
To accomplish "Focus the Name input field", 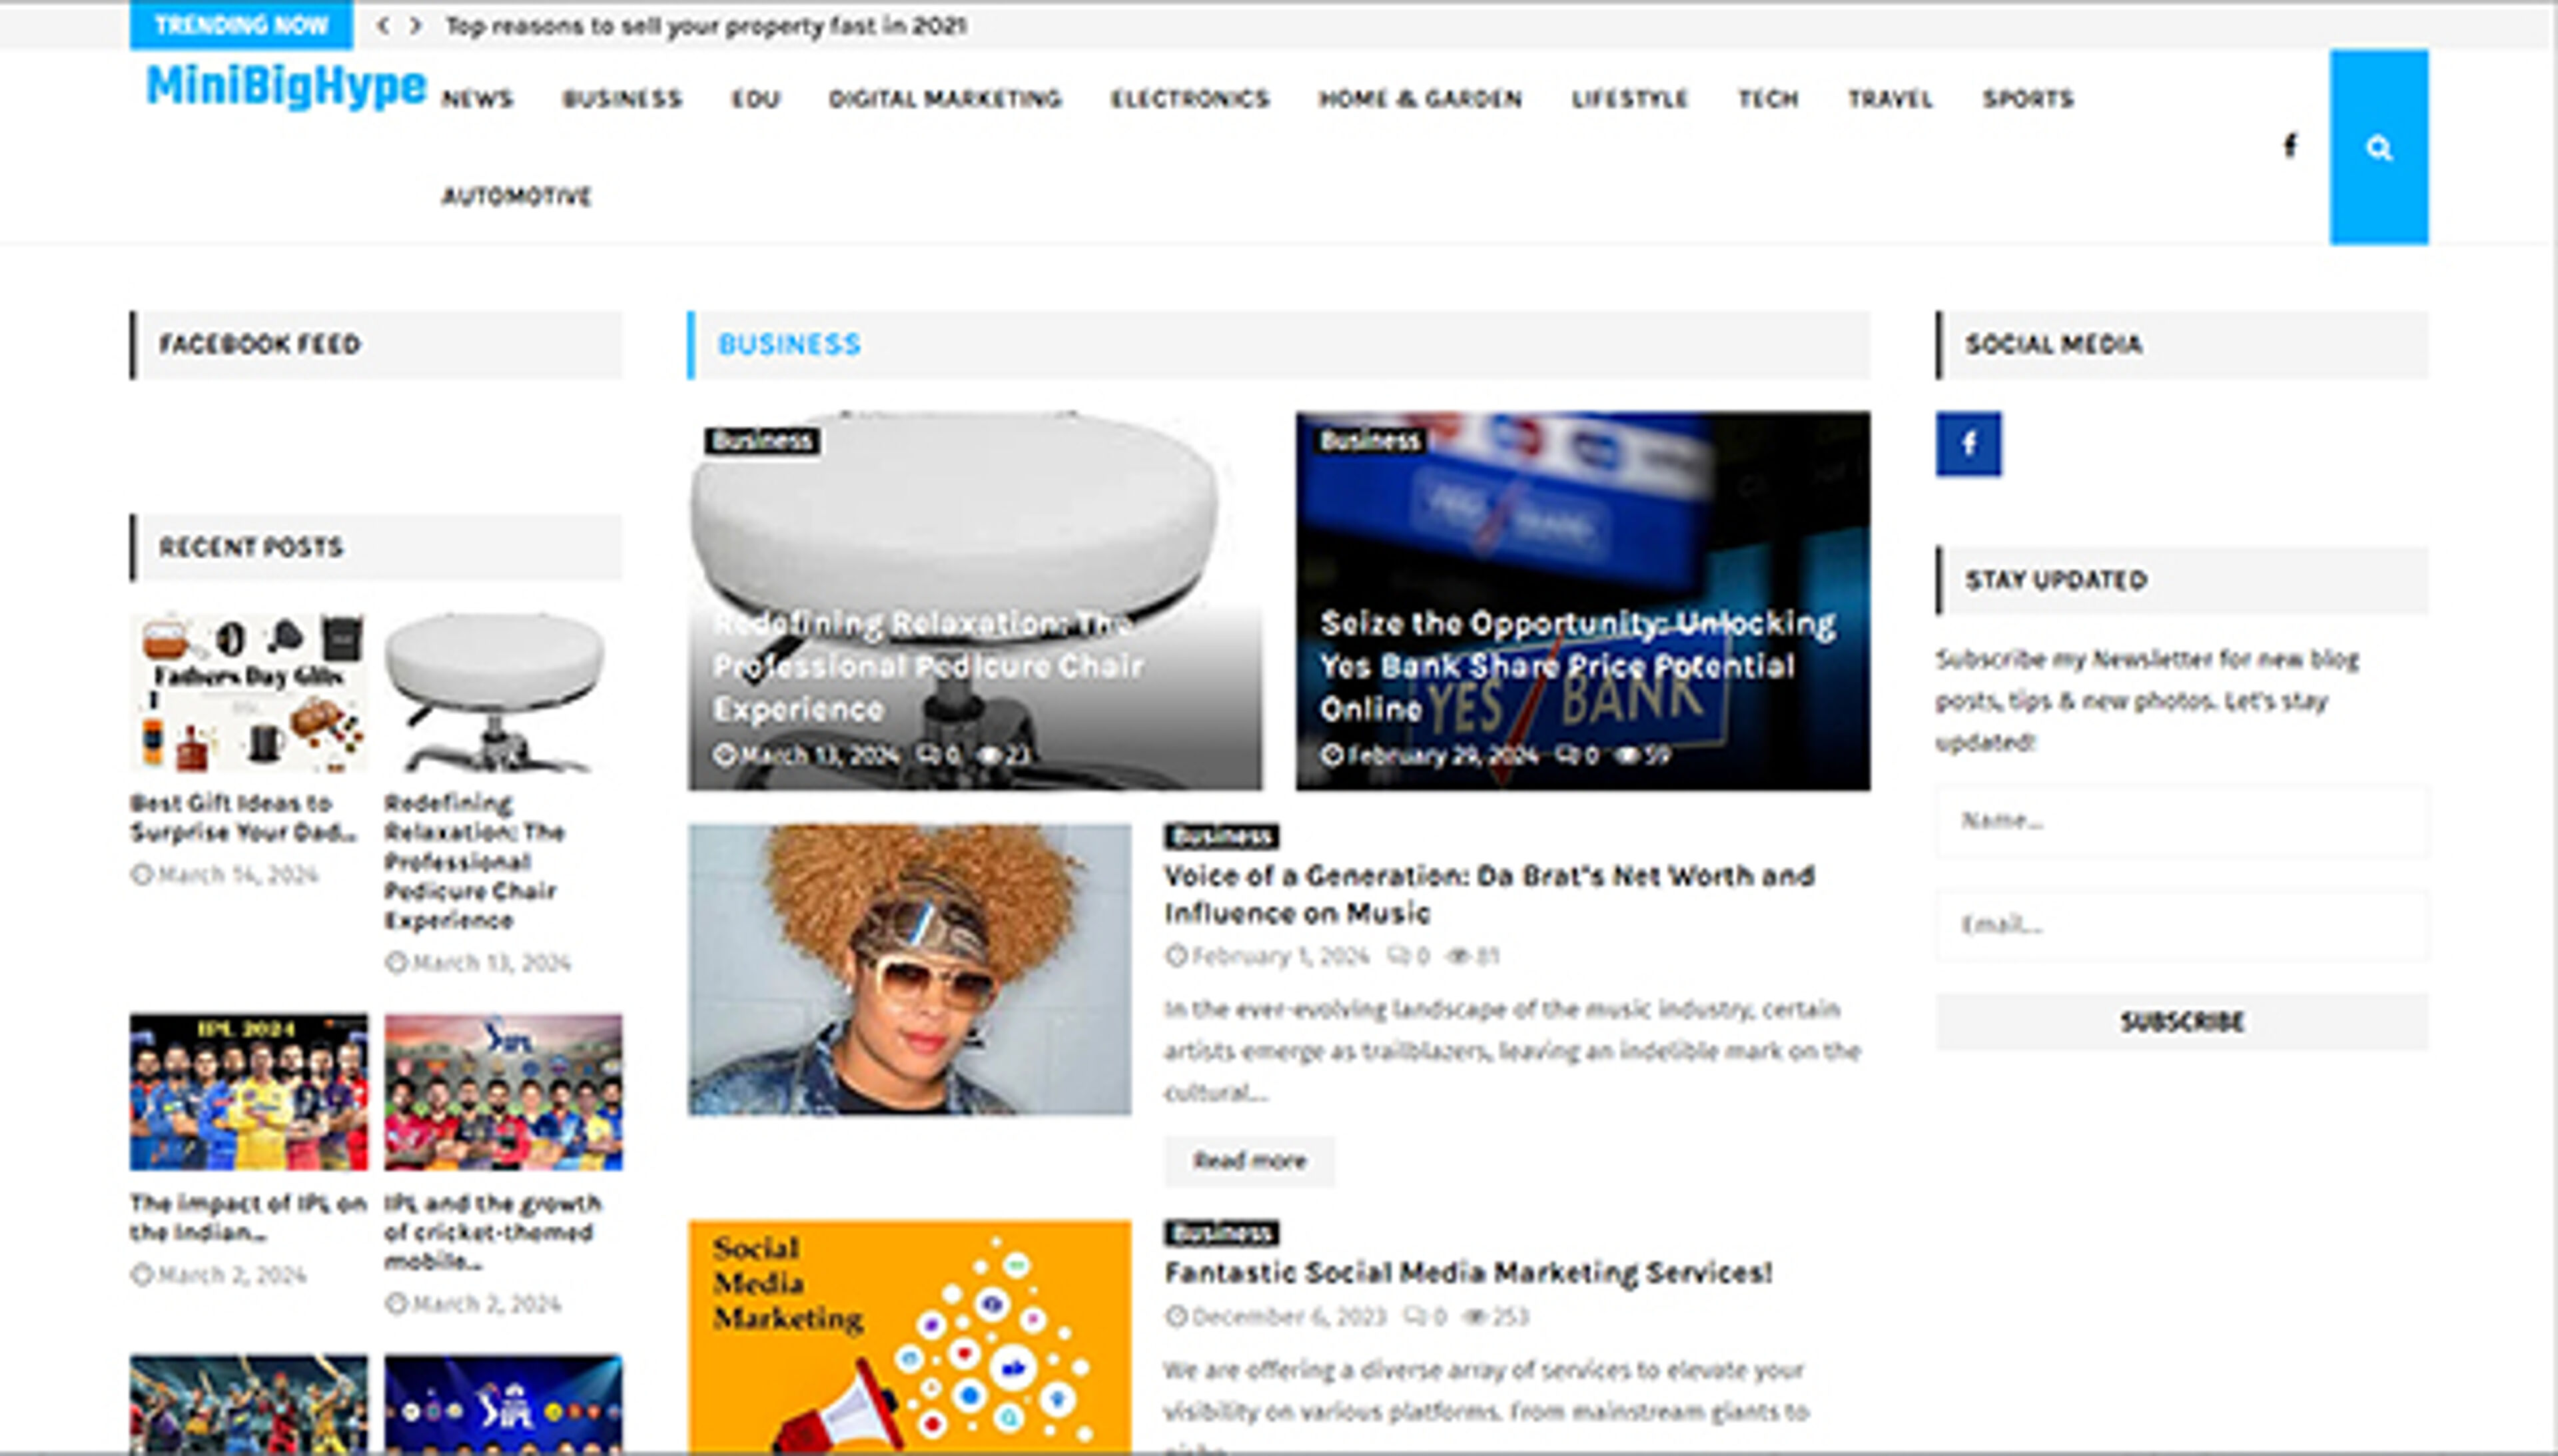I will coord(2181,821).
